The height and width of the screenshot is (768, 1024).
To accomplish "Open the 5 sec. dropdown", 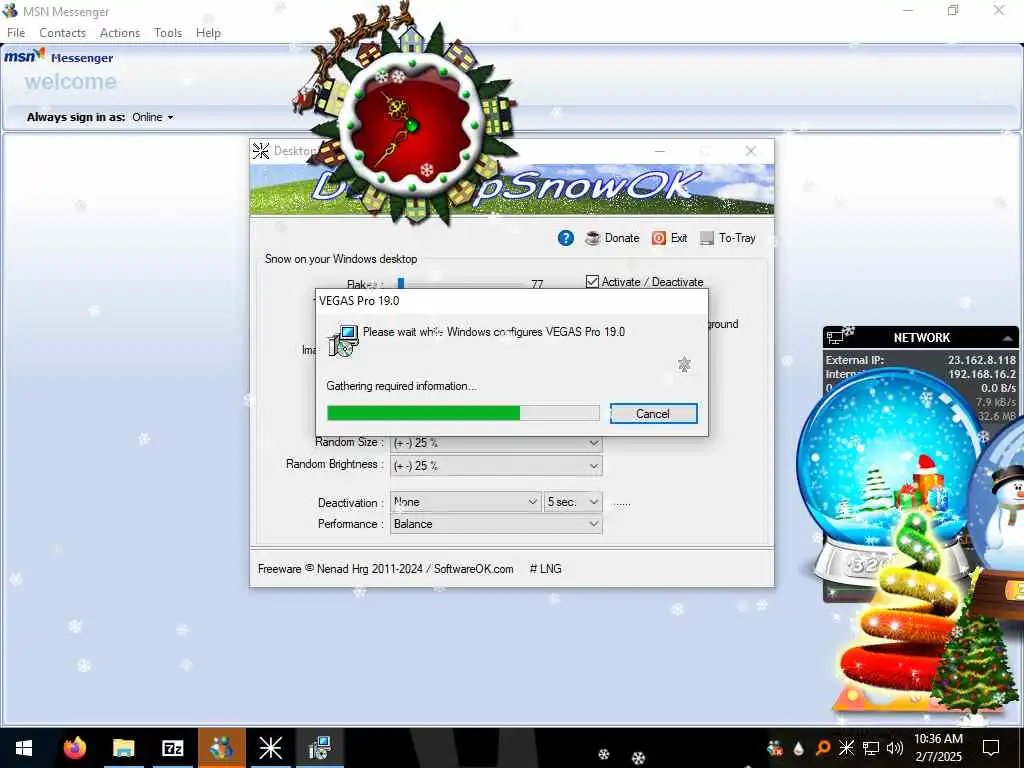I will [572, 502].
